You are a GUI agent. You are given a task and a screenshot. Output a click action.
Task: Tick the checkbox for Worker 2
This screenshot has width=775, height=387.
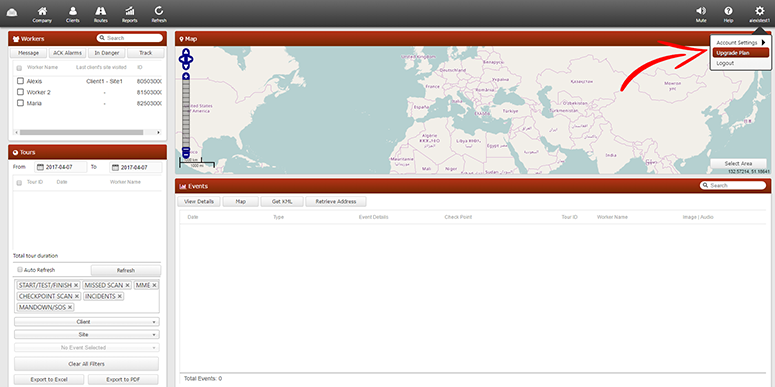click(x=20, y=92)
